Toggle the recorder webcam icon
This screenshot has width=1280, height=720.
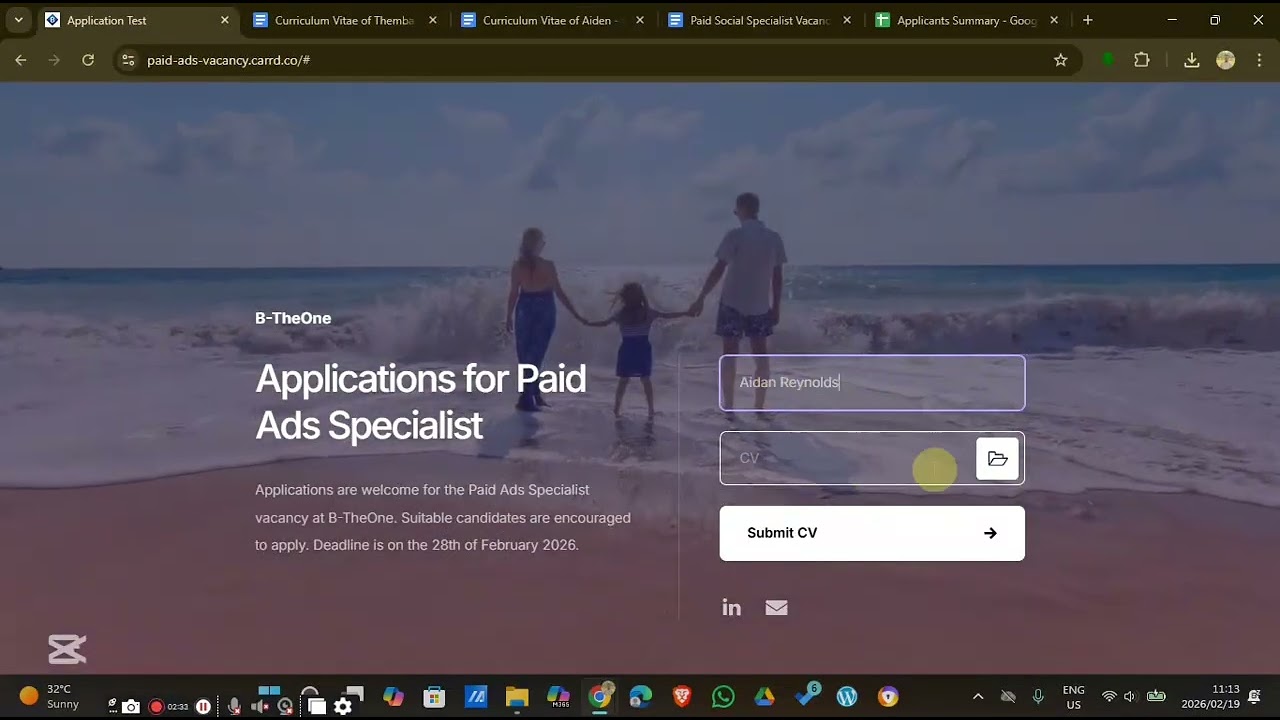pyautogui.click(x=286, y=707)
